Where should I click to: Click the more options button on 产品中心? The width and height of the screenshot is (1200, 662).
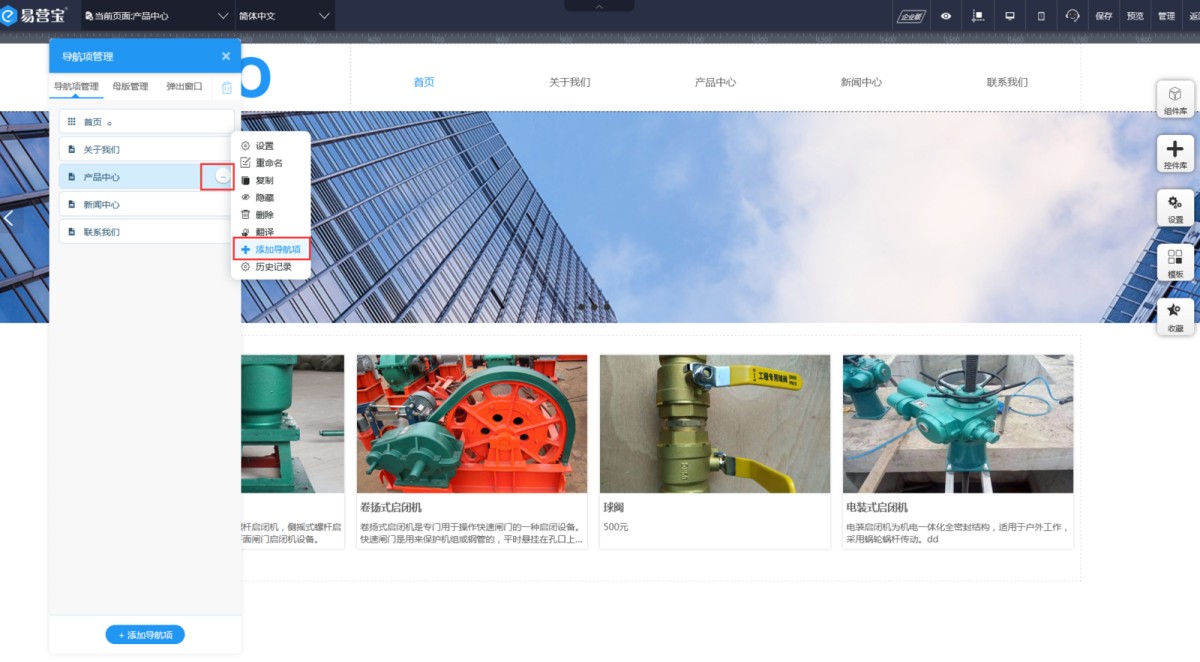pos(223,177)
